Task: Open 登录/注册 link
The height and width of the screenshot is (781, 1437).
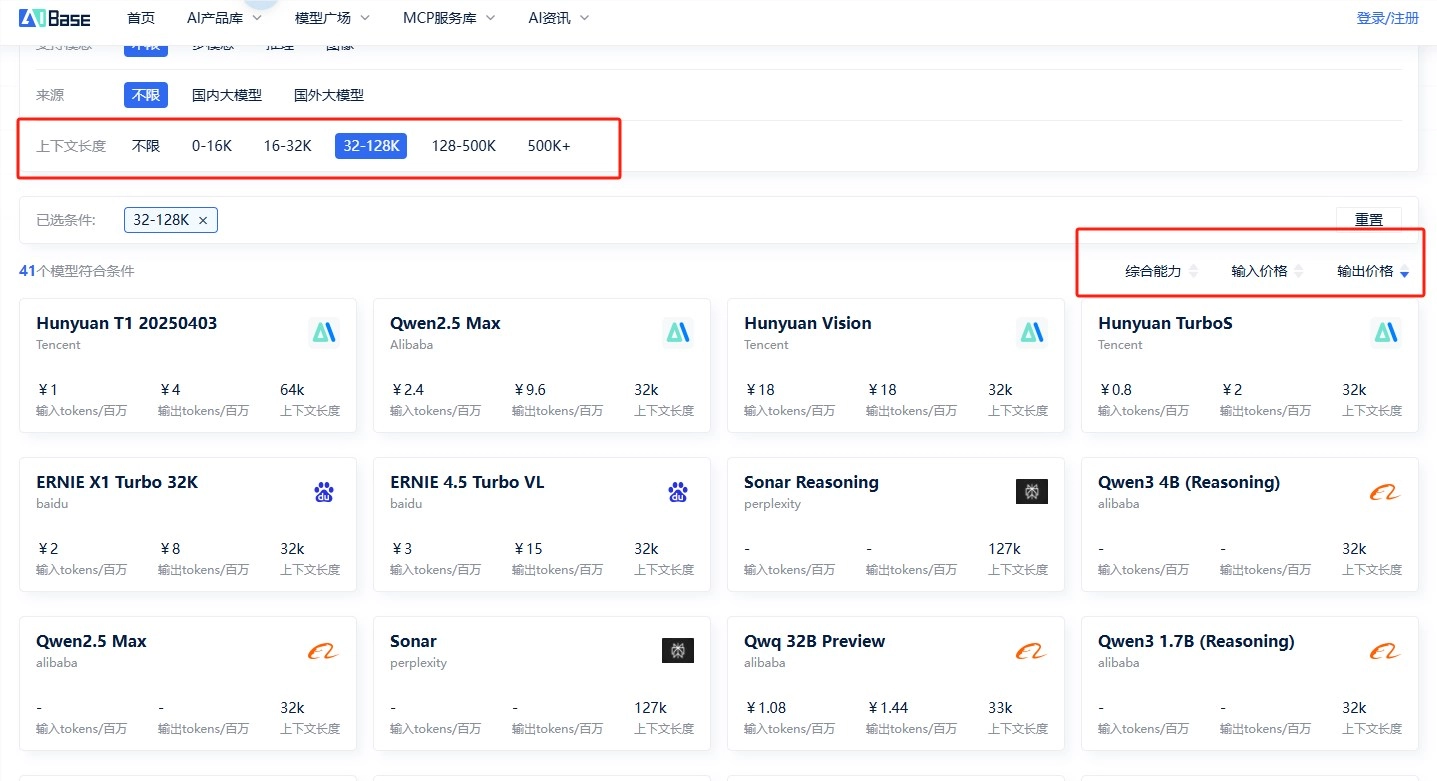Action: [x=1388, y=18]
